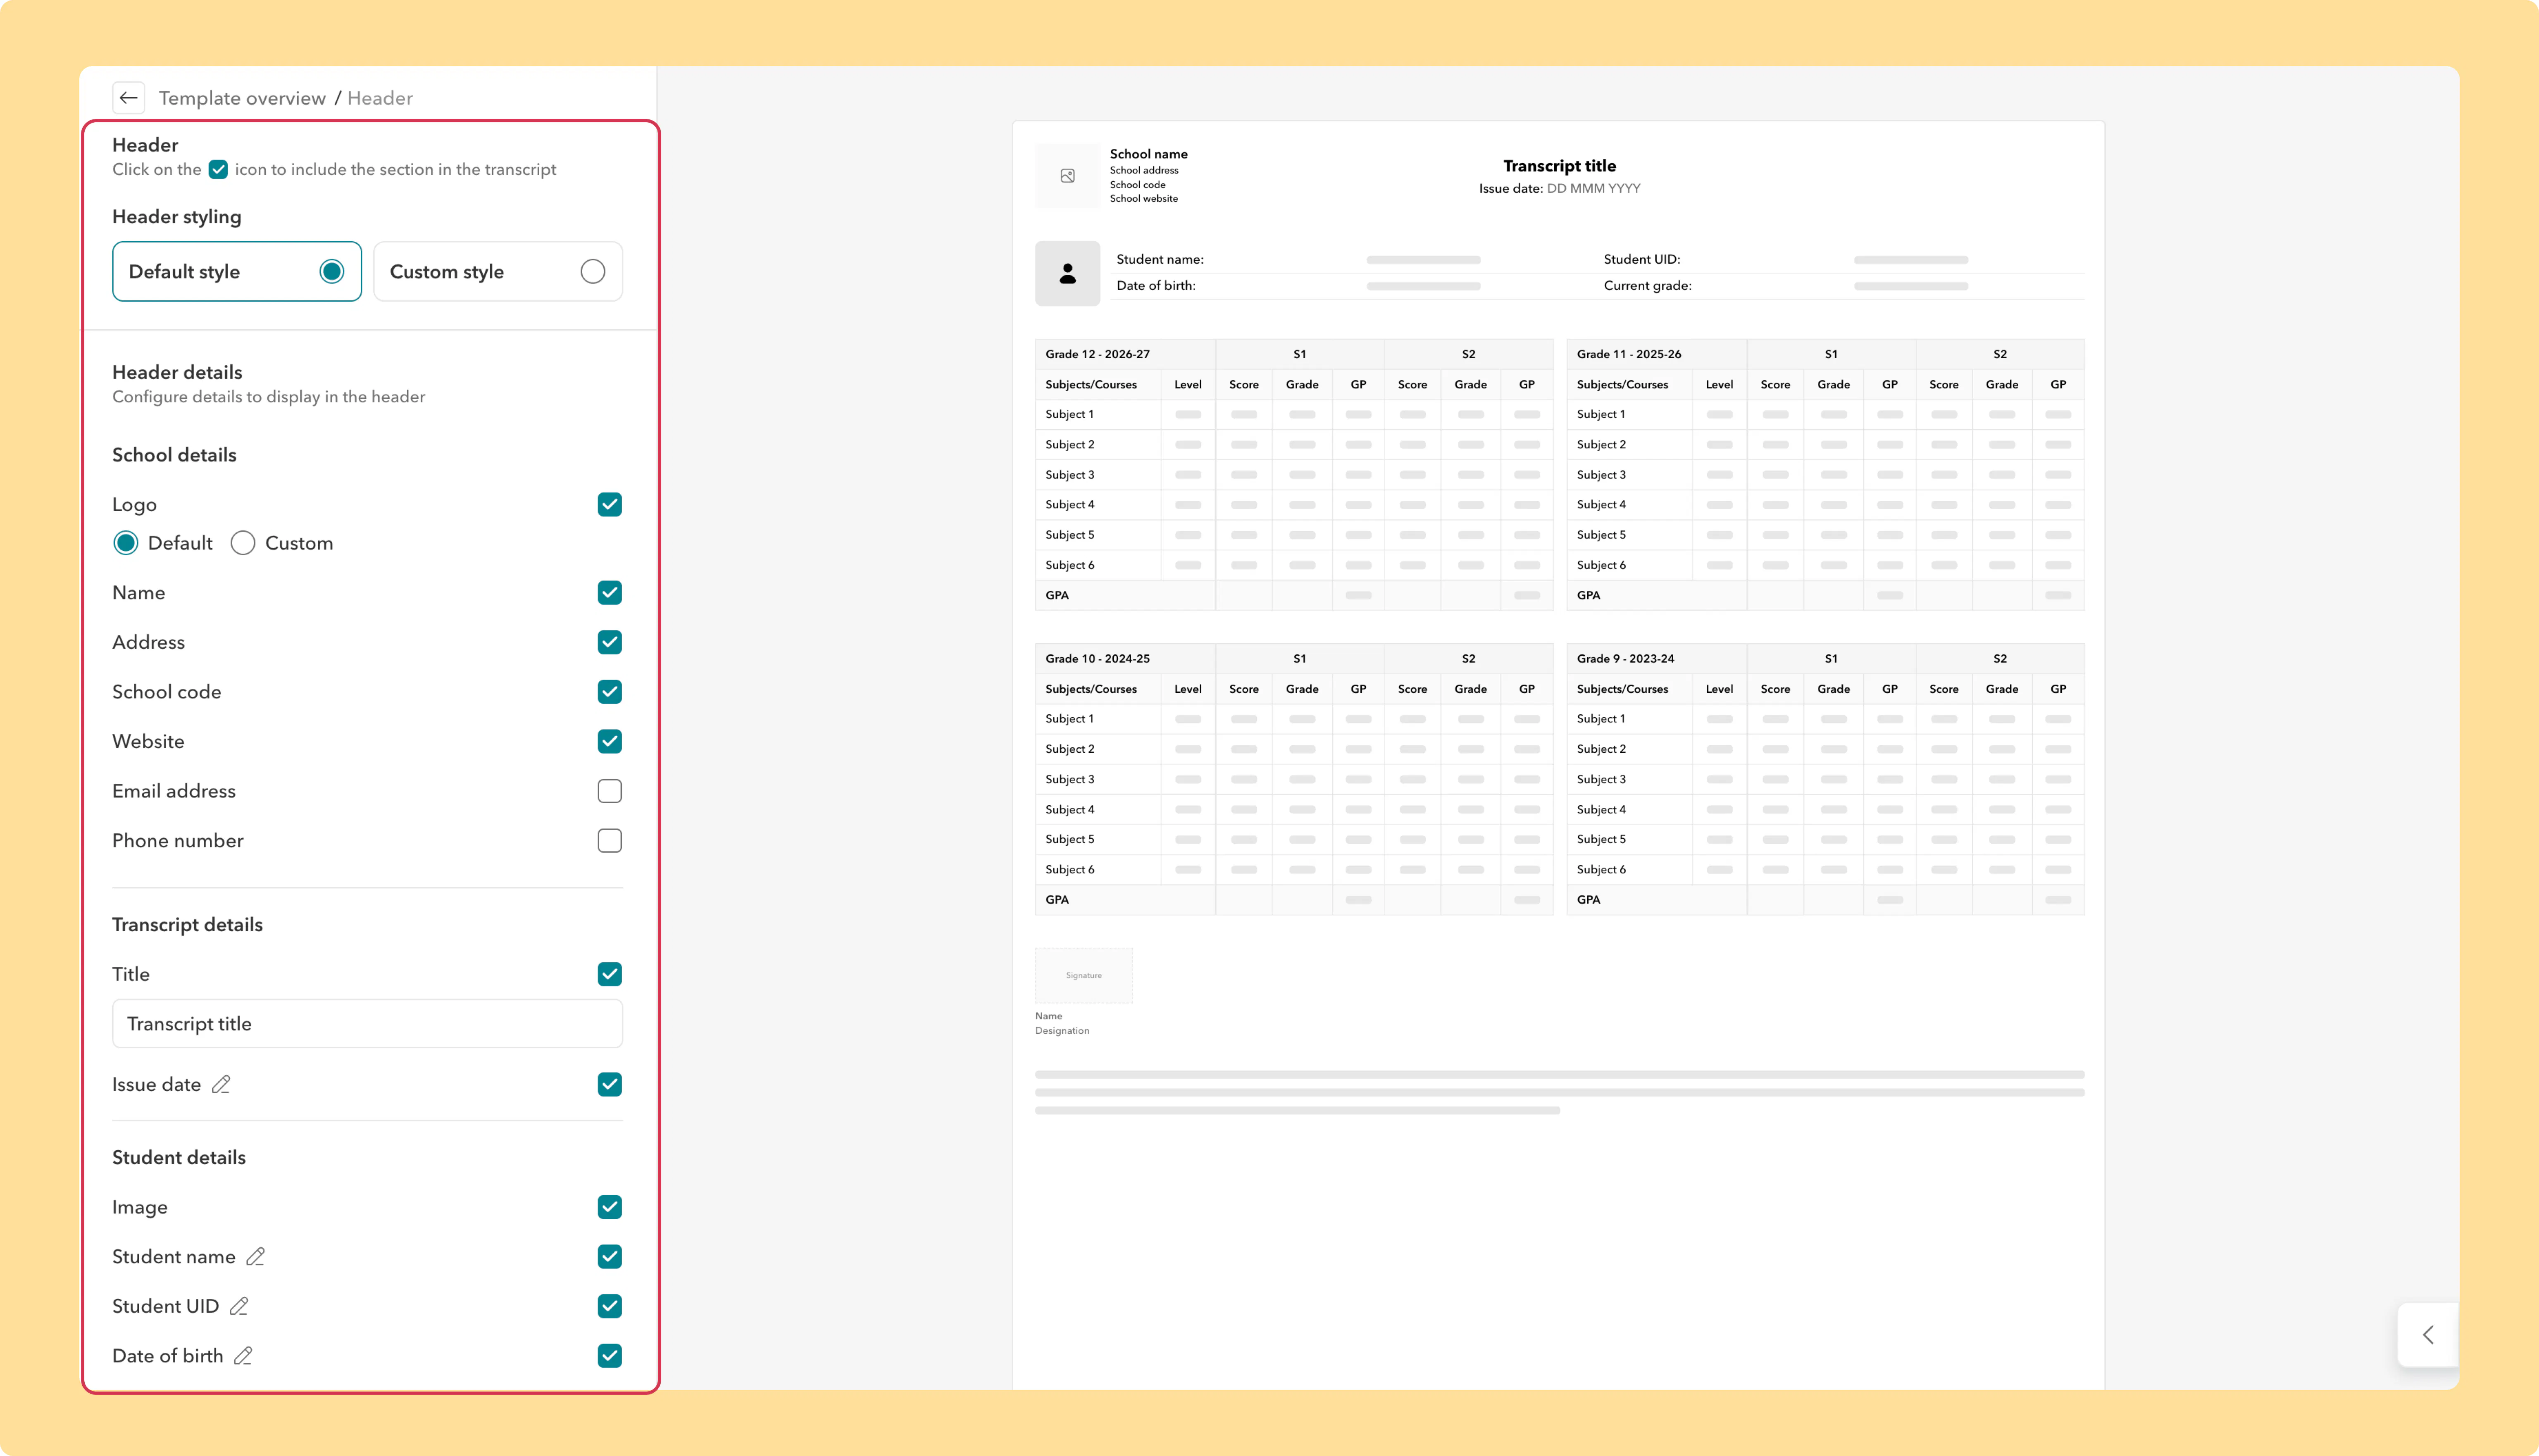The width and height of the screenshot is (2539, 1456).
Task: Click the Student UID label in preview
Action: click(1642, 260)
